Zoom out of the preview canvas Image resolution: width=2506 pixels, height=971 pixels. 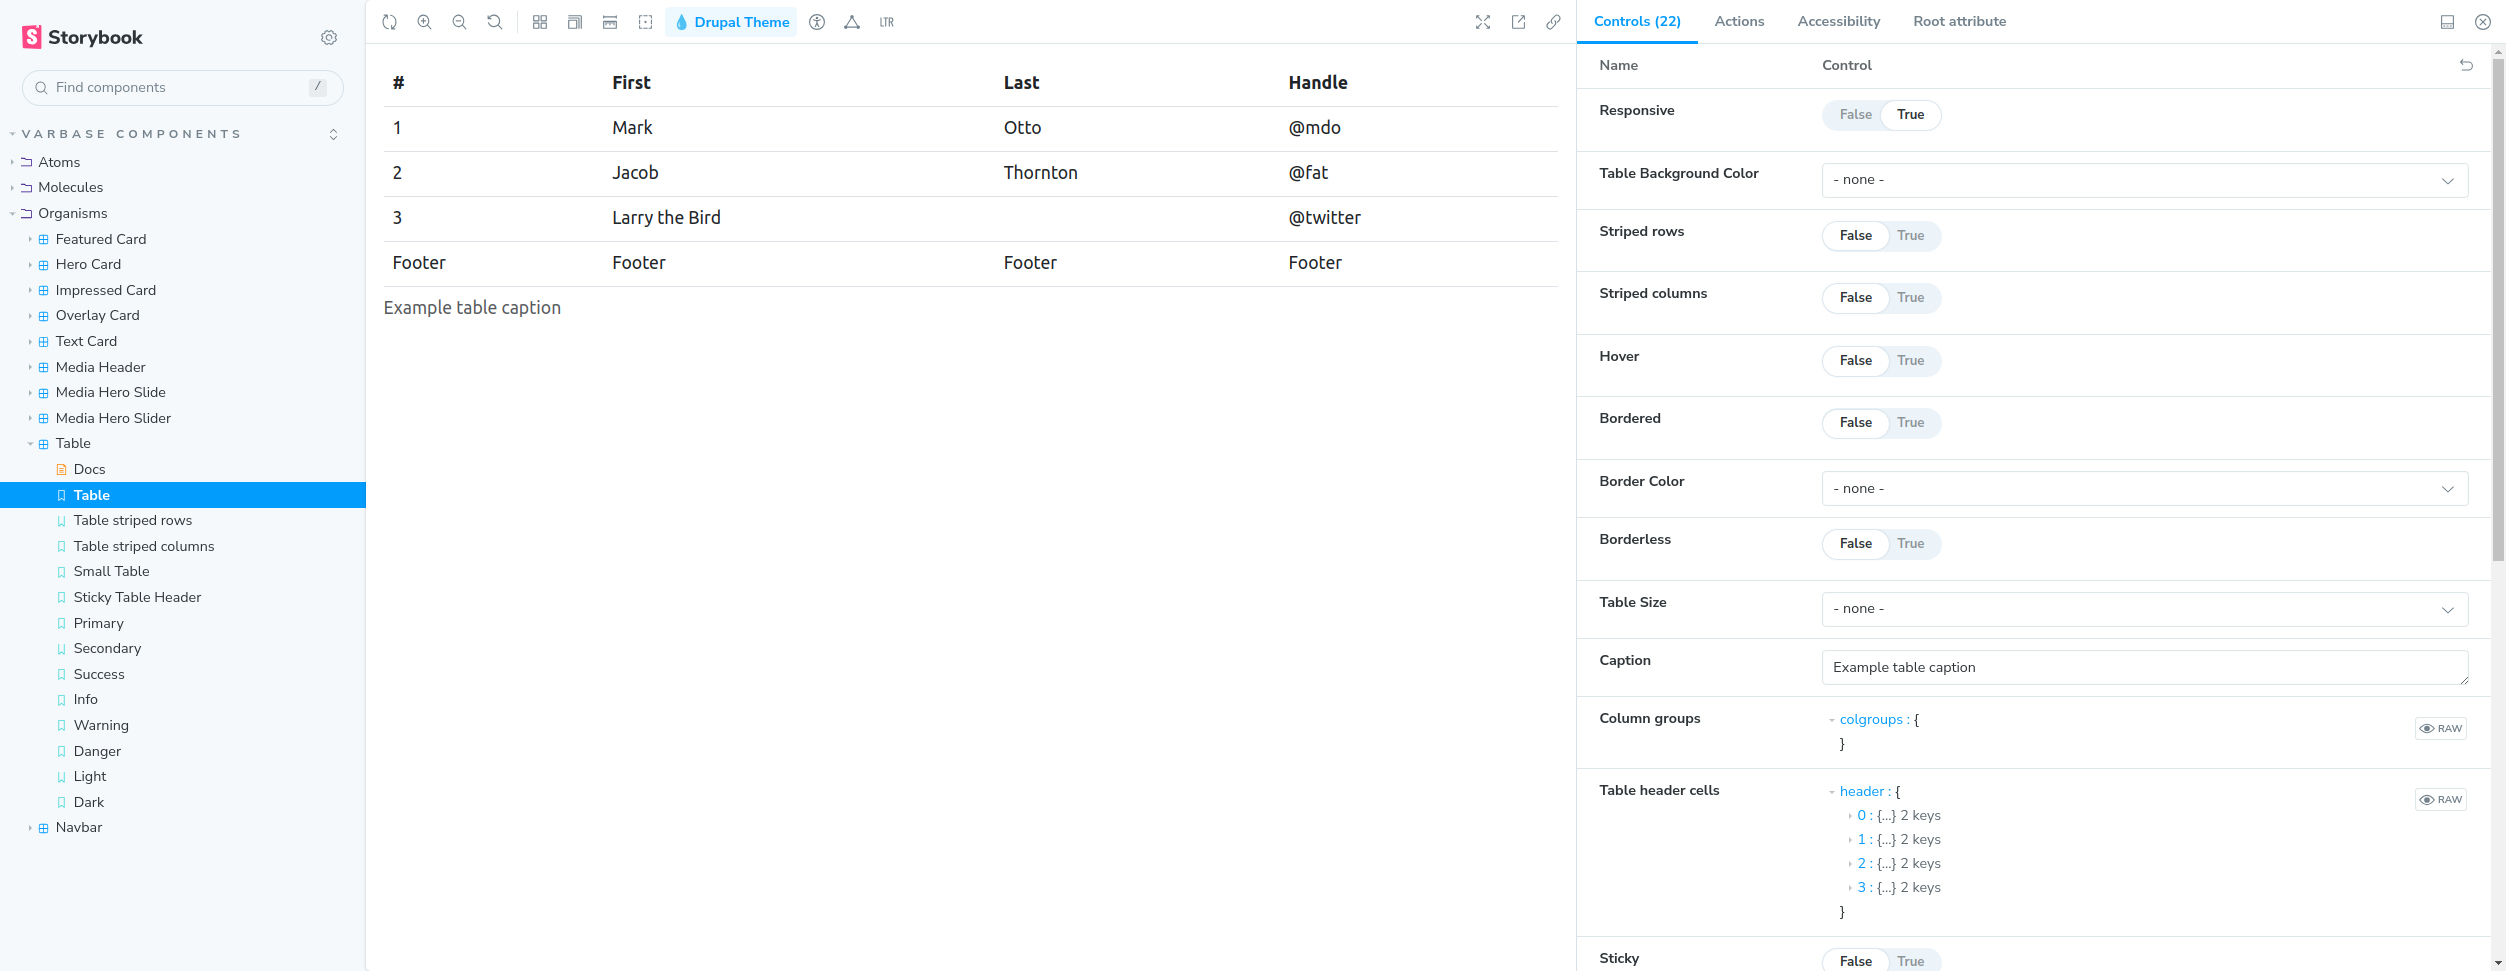(460, 22)
